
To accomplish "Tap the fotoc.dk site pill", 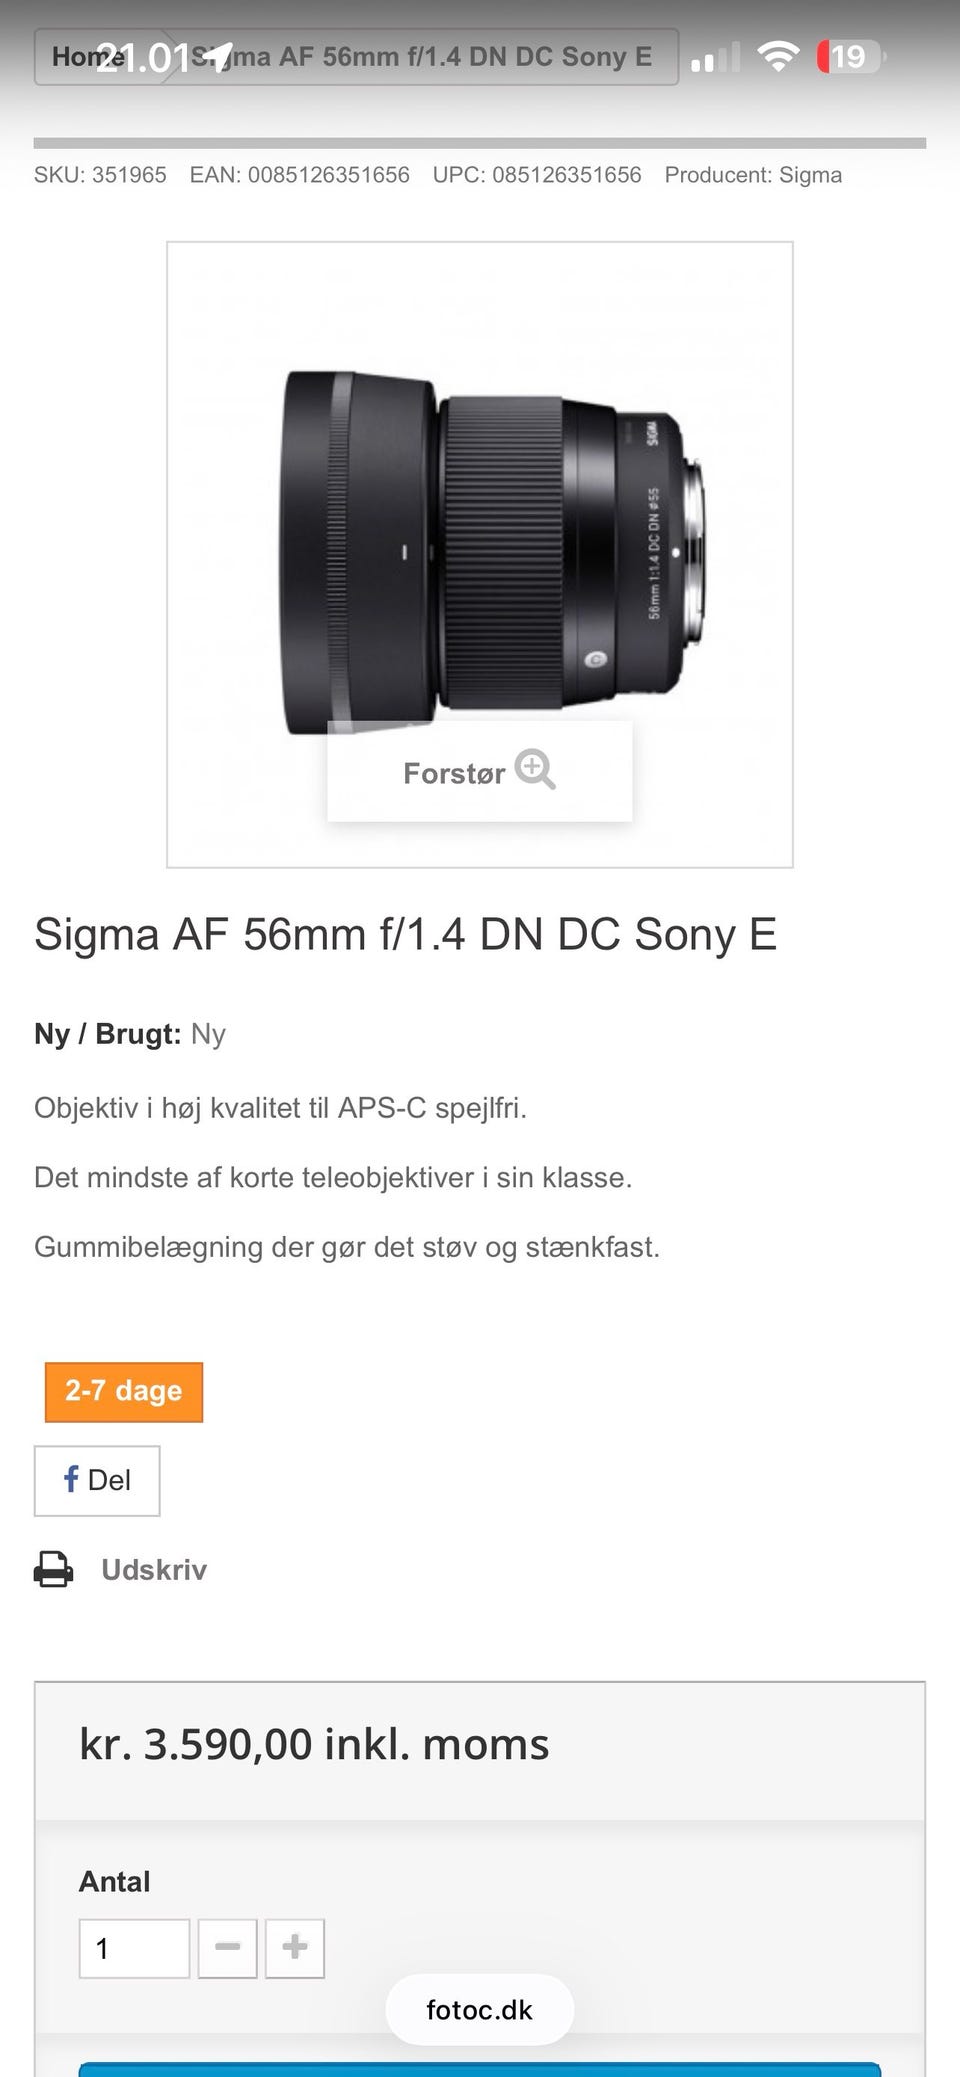I will tap(480, 2010).
